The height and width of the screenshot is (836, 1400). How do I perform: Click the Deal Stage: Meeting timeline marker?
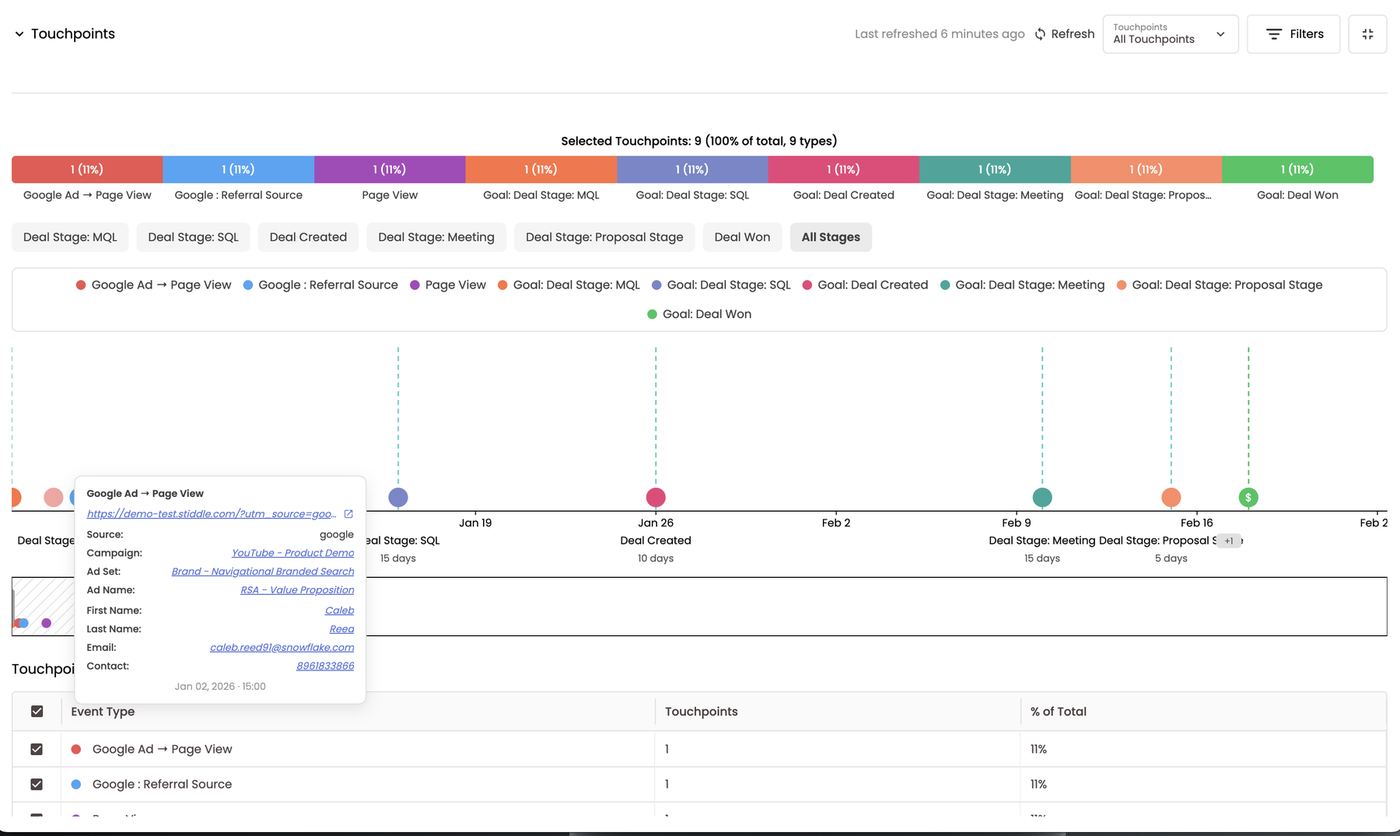(x=1042, y=497)
